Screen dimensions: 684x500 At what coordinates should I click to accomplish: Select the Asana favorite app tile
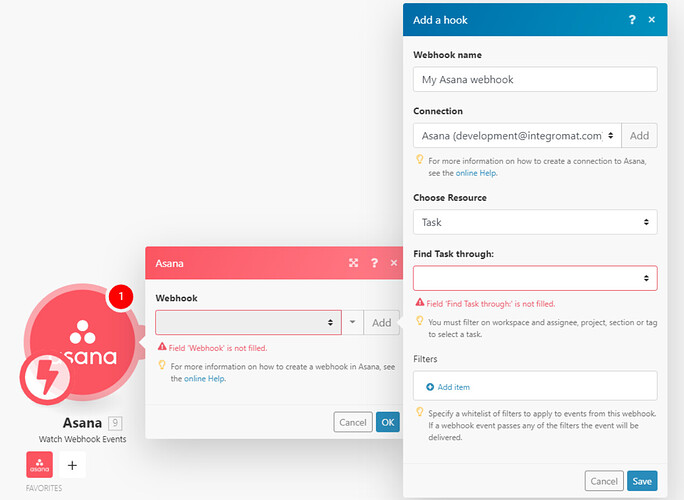click(40, 465)
